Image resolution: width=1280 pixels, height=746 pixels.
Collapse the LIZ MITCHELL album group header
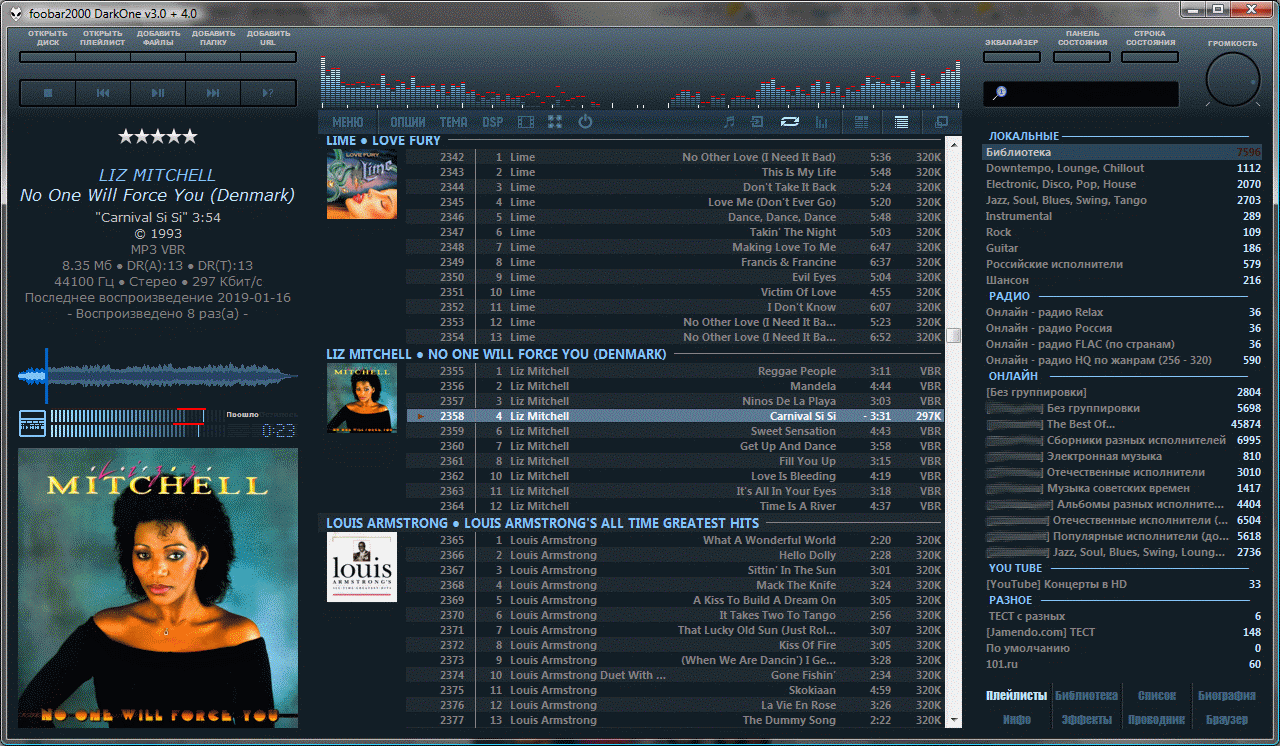(x=496, y=355)
